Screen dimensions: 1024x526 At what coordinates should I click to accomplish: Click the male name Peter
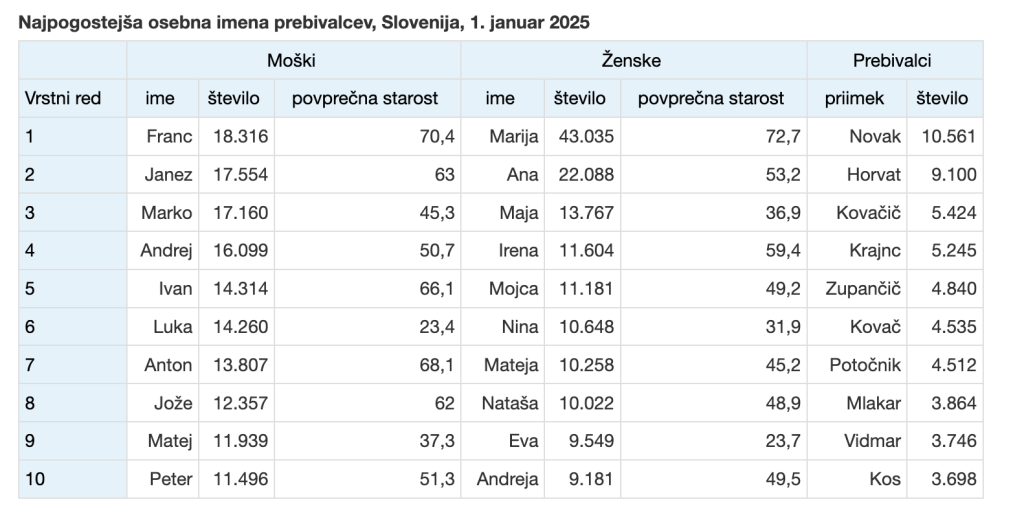tap(171, 479)
